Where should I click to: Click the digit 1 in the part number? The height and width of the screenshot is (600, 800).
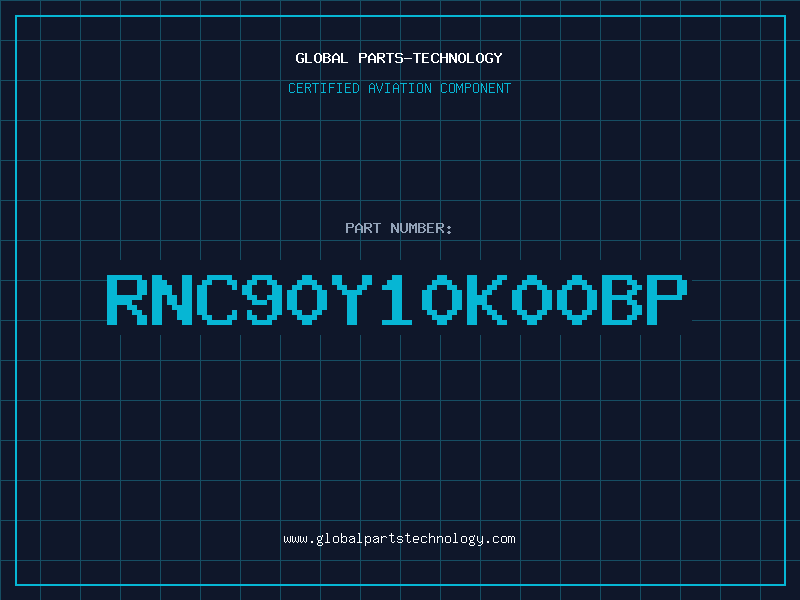(397, 299)
